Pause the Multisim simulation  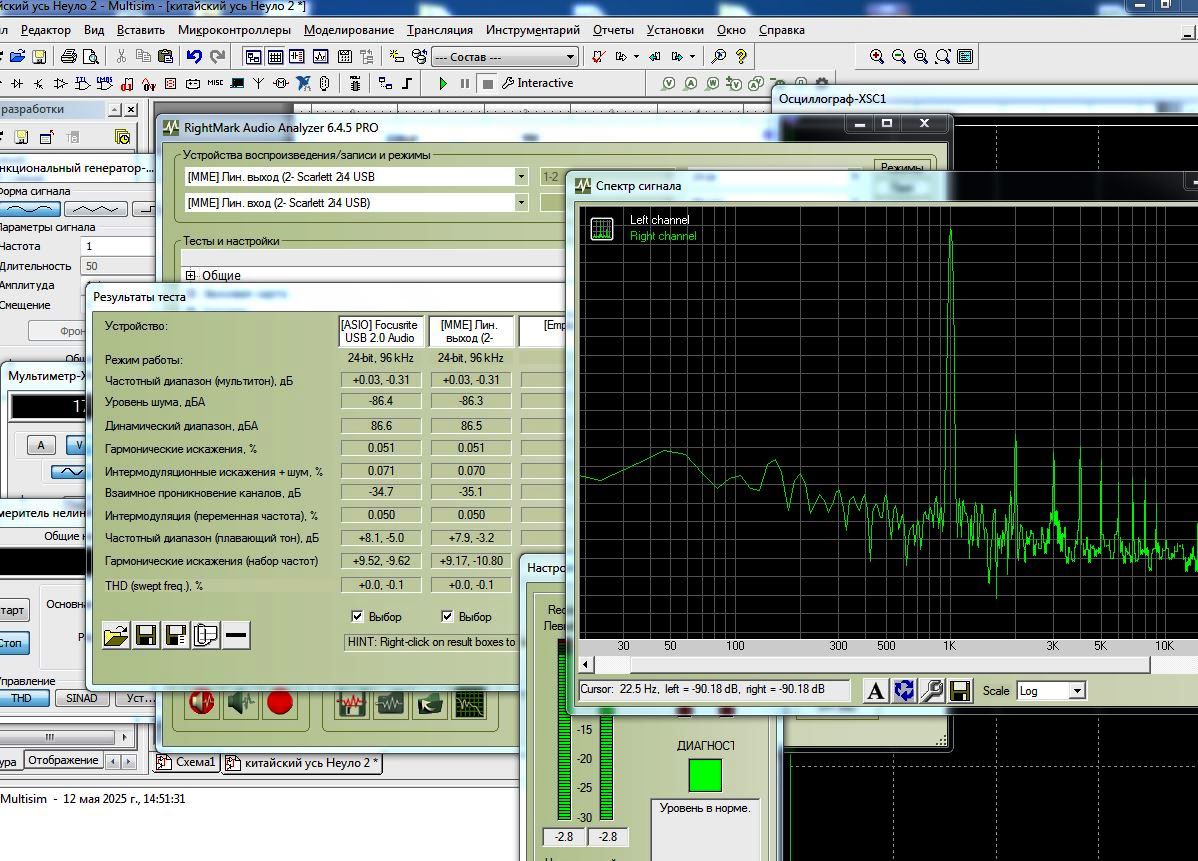tap(465, 83)
